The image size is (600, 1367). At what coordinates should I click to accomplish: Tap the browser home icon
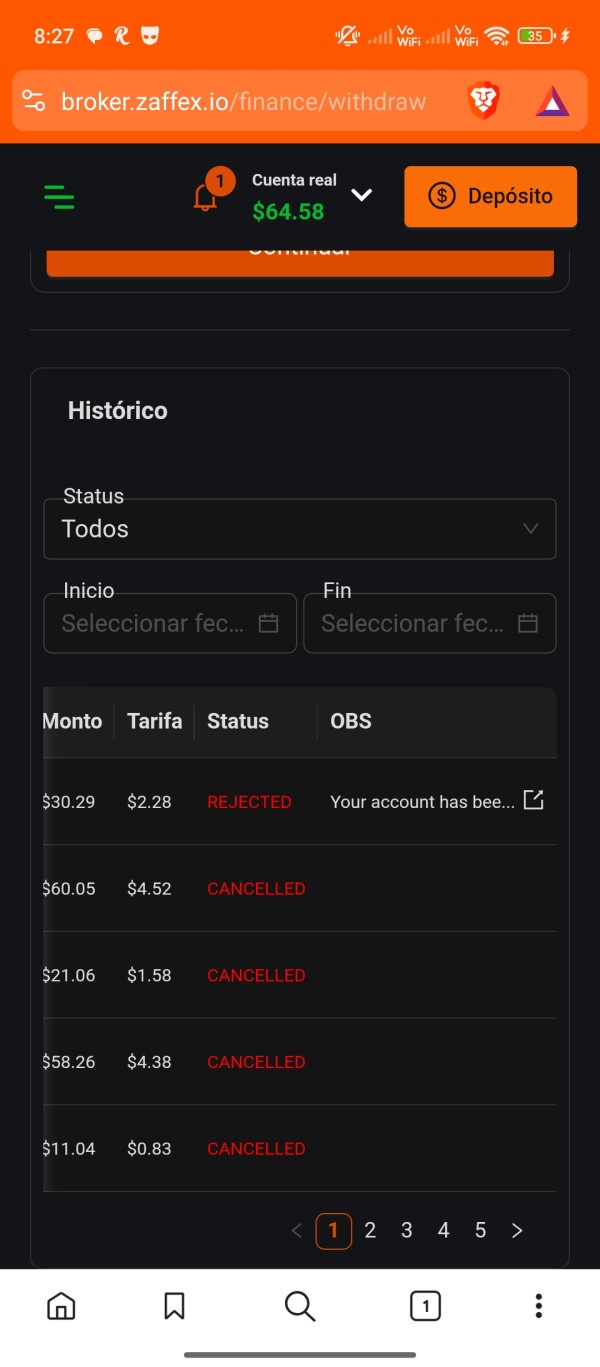pyautogui.click(x=61, y=1305)
